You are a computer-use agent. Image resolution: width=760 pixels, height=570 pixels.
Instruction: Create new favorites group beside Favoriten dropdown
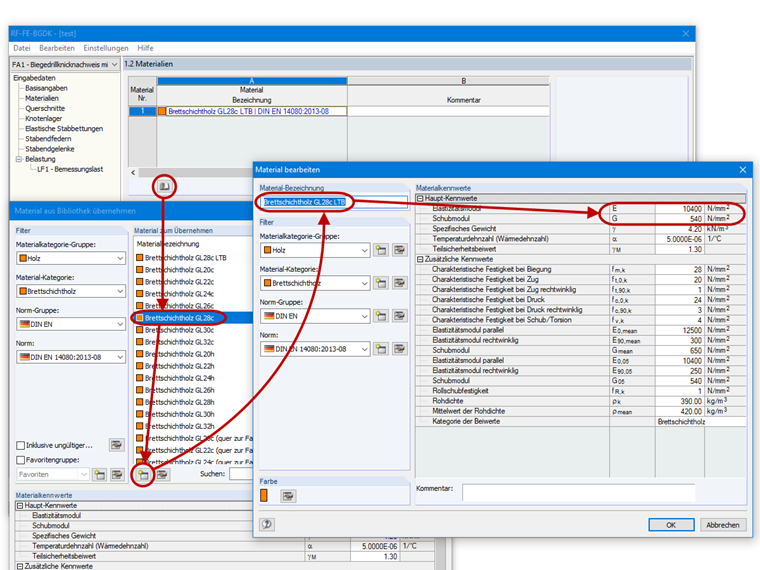100,475
